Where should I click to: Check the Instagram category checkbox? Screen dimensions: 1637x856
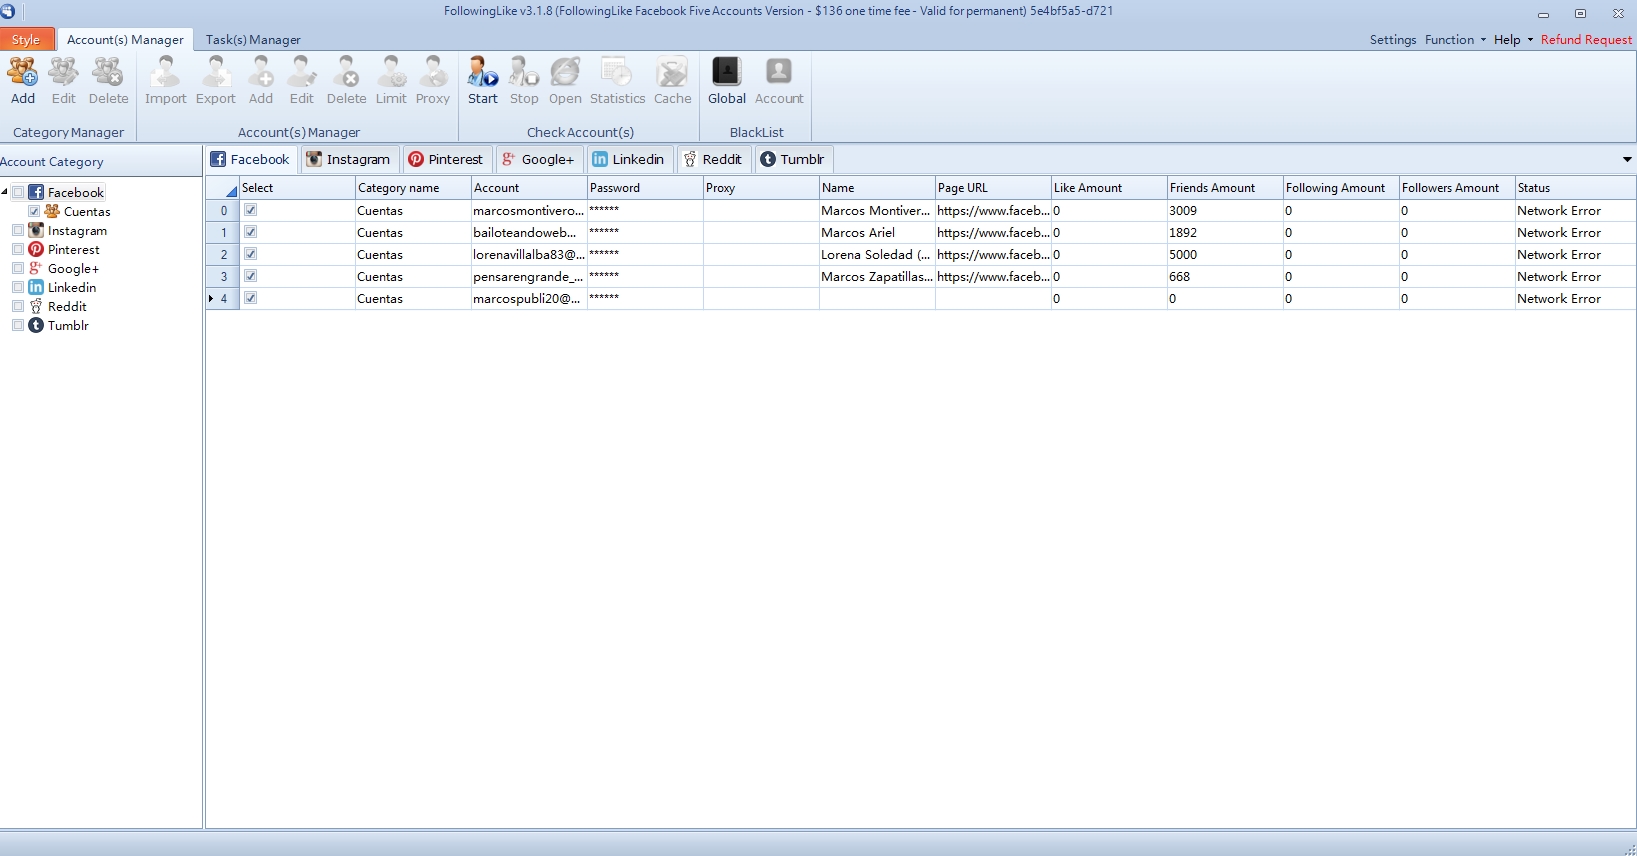(18, 231)
